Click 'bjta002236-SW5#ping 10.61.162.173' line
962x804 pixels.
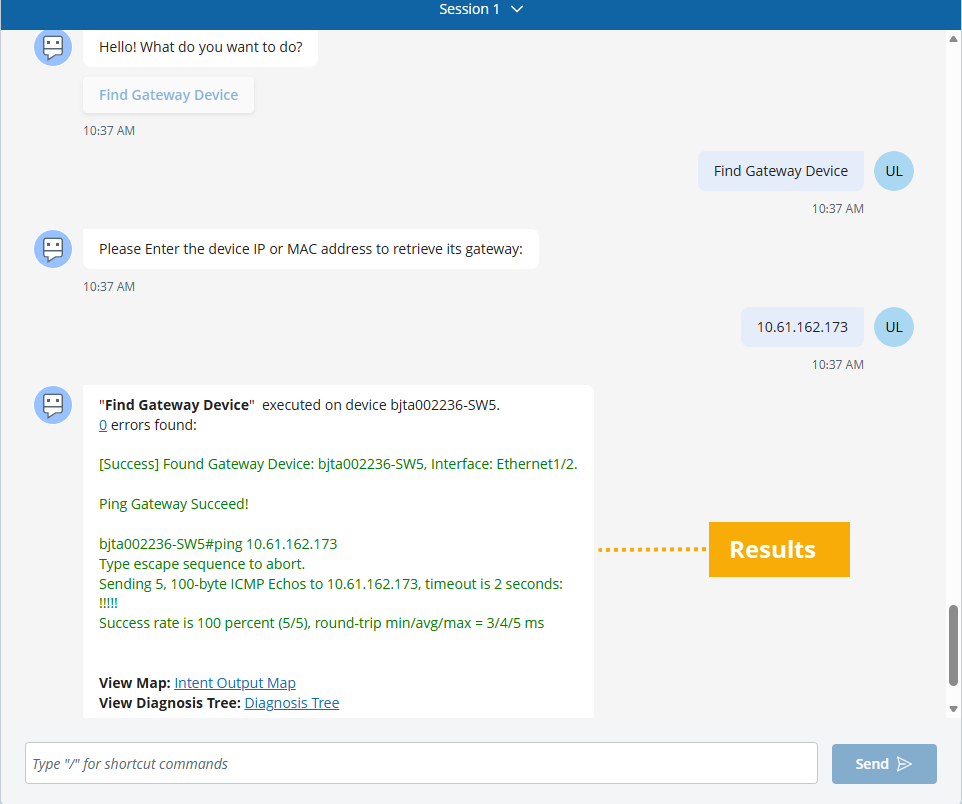(x=218, y=544)
